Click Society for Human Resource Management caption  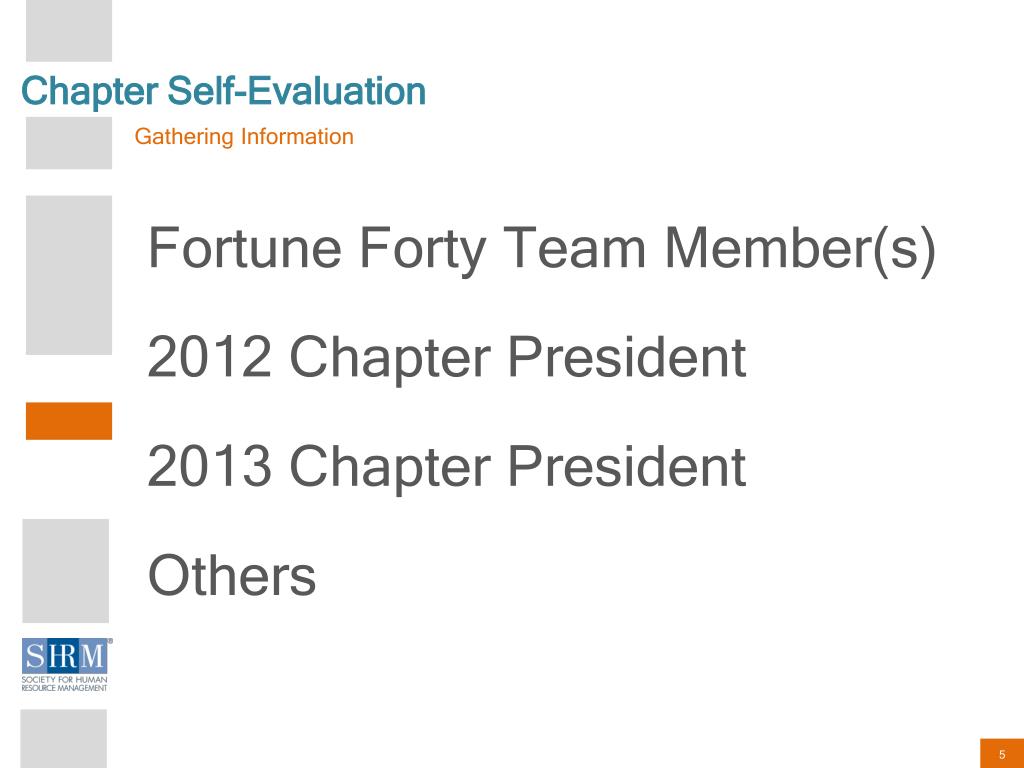click(64, 684)
